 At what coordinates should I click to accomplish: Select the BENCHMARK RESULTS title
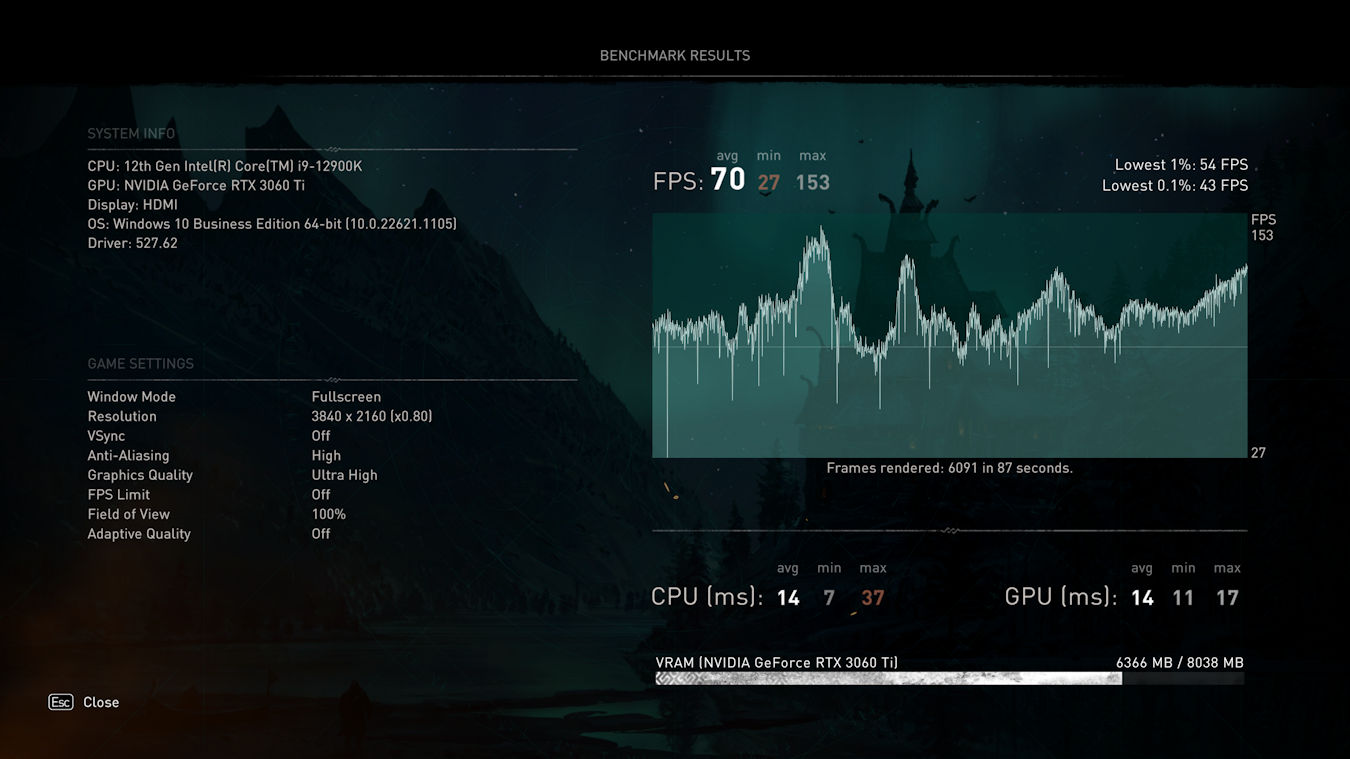(x=675, y=56)
